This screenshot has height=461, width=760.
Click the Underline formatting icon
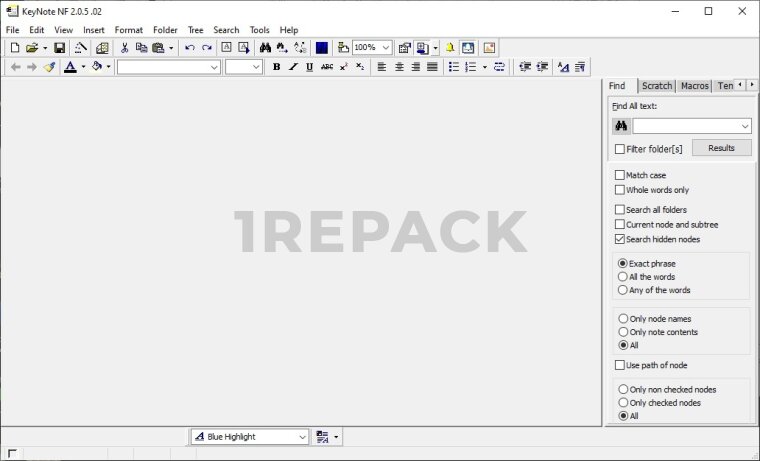click(x=309, y=67)
